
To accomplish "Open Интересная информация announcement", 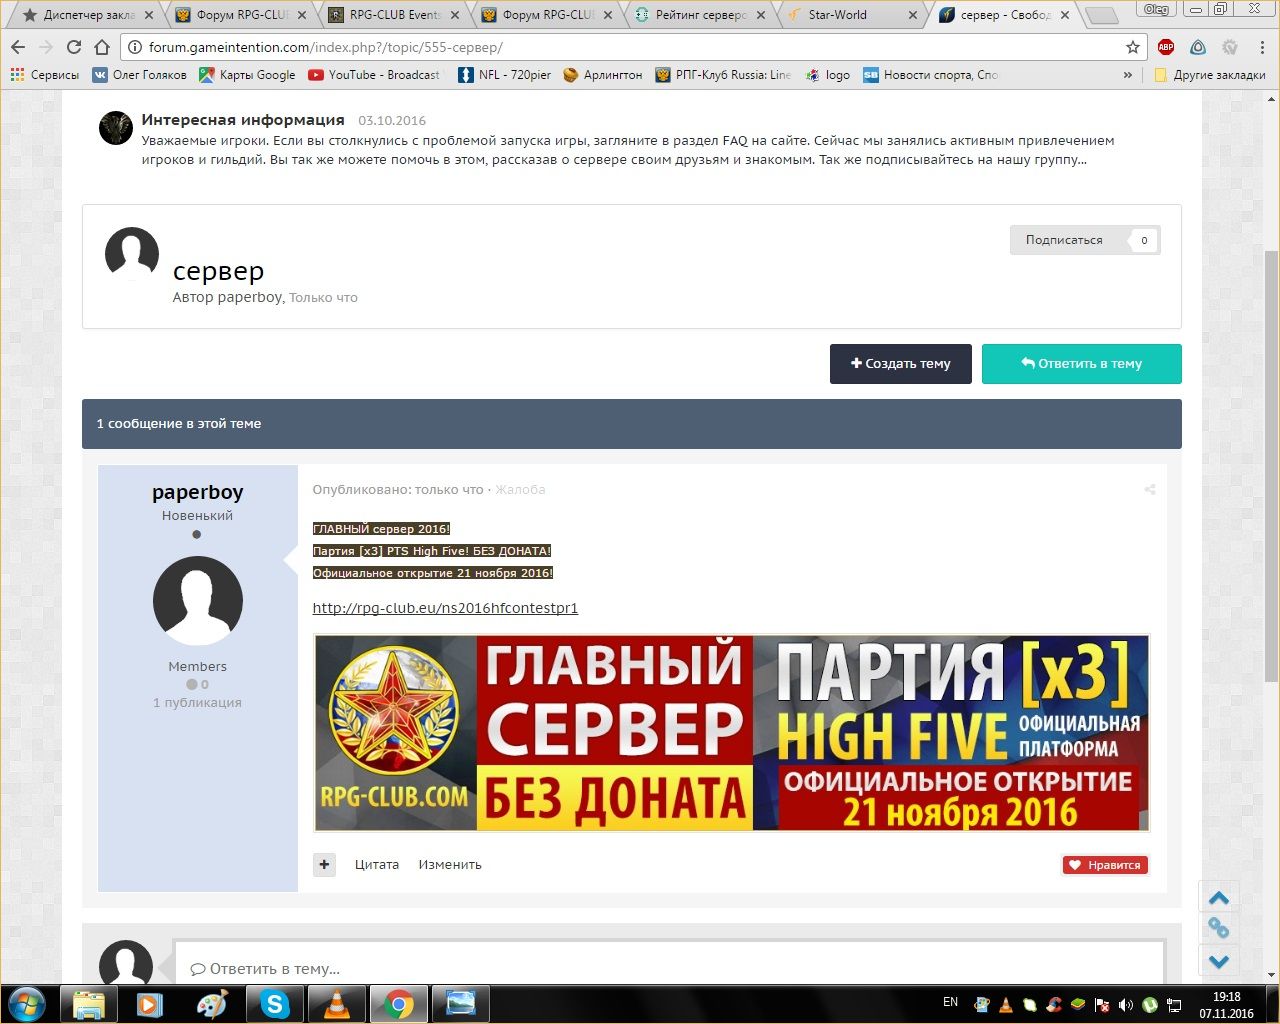I will point(243,120).
